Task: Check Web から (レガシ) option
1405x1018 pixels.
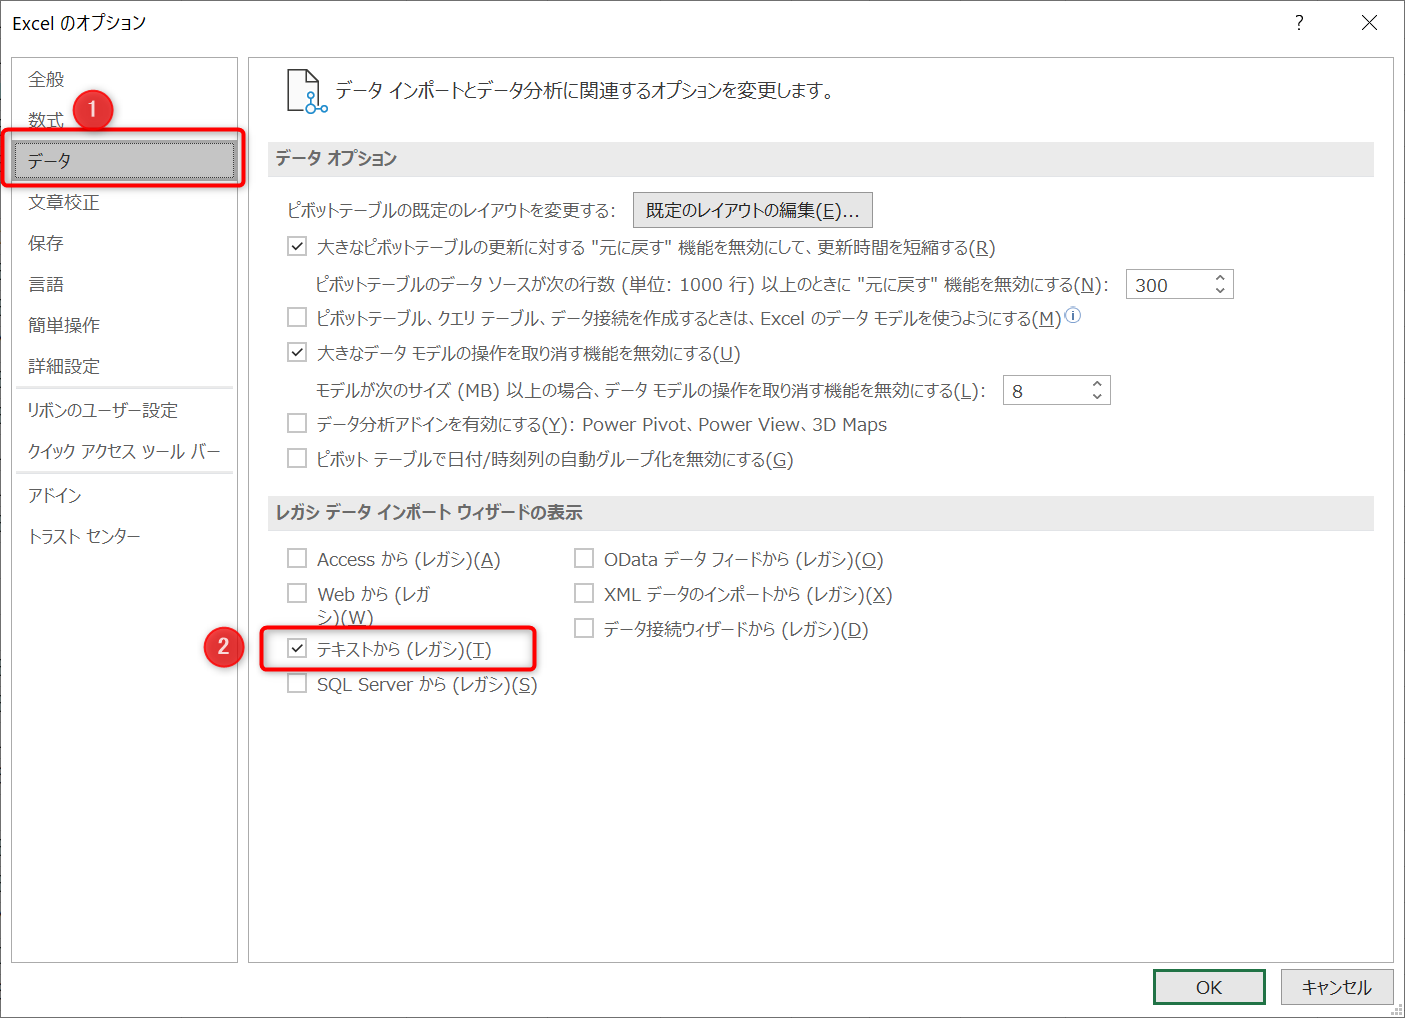Action: [297, 593]
